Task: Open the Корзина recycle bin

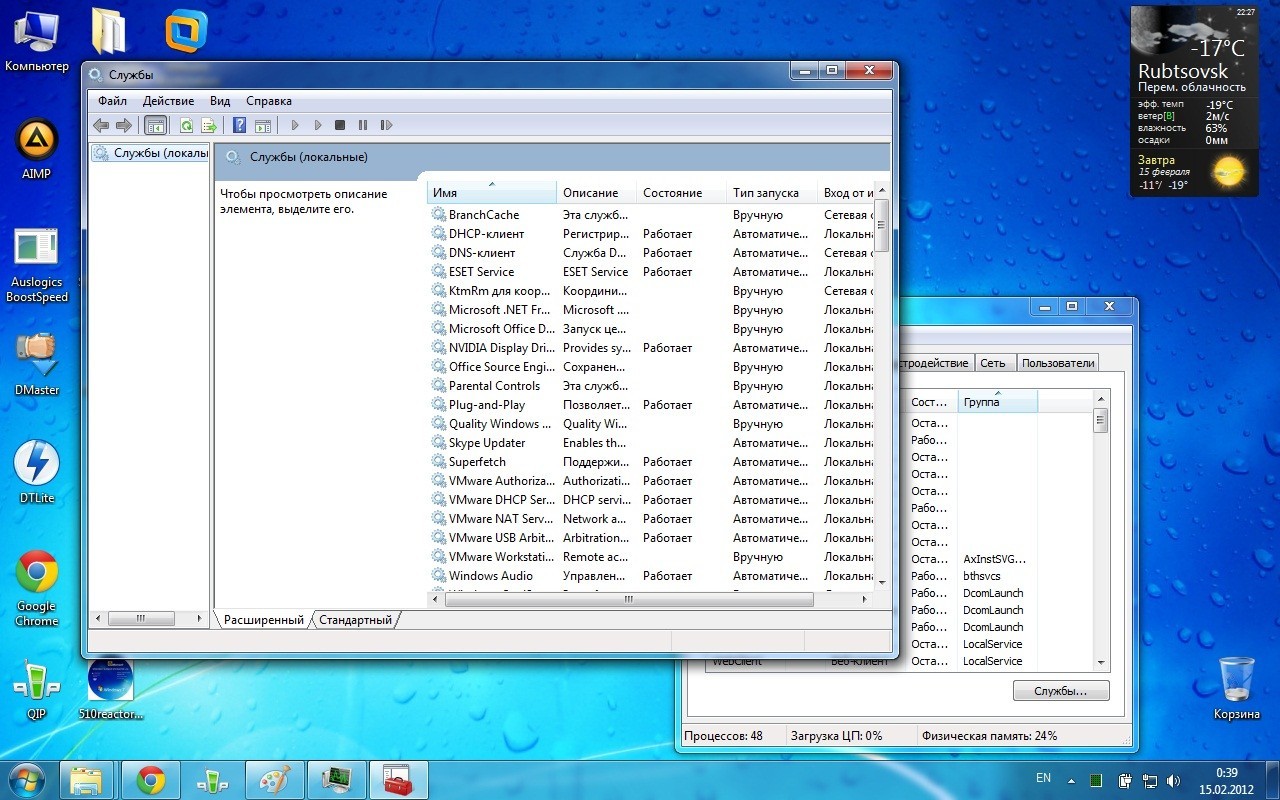Action: [x=1237, y=688]
